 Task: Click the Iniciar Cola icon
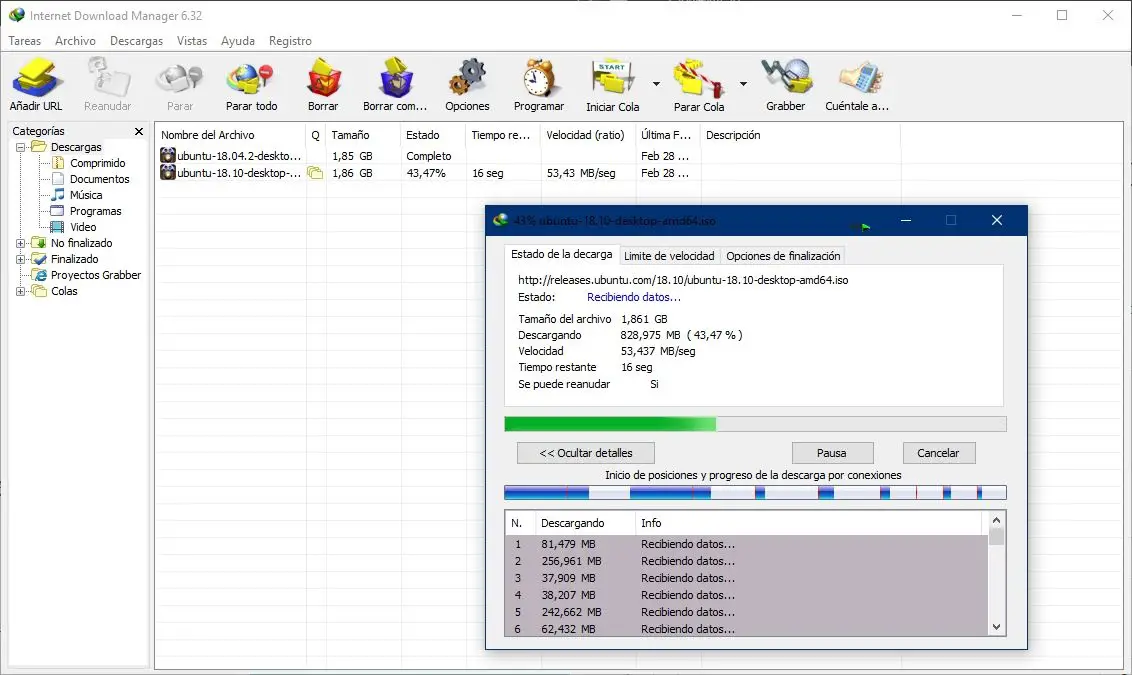[612, 84]
